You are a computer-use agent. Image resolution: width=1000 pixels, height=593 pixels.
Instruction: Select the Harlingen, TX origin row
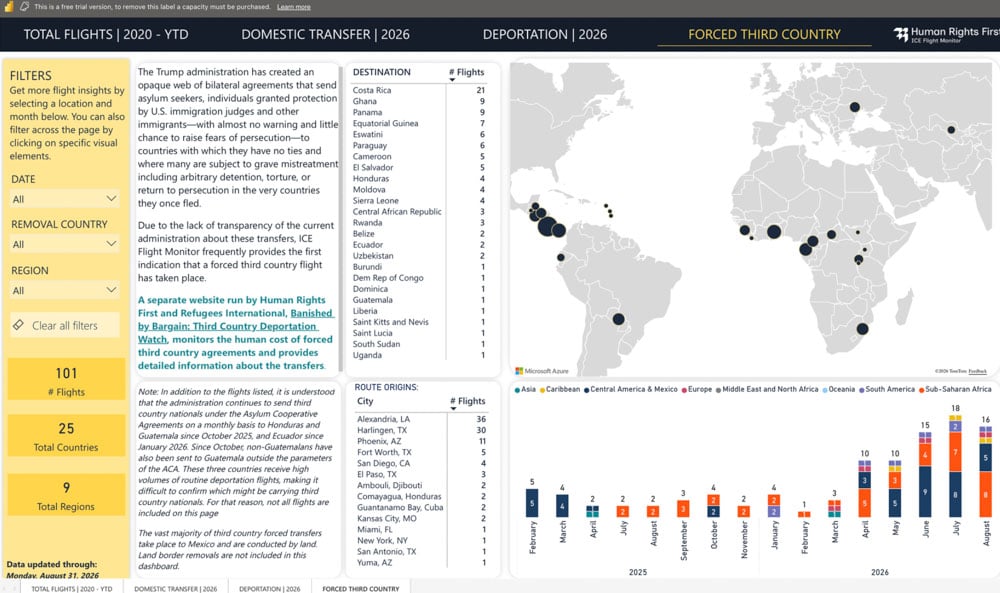422,430
